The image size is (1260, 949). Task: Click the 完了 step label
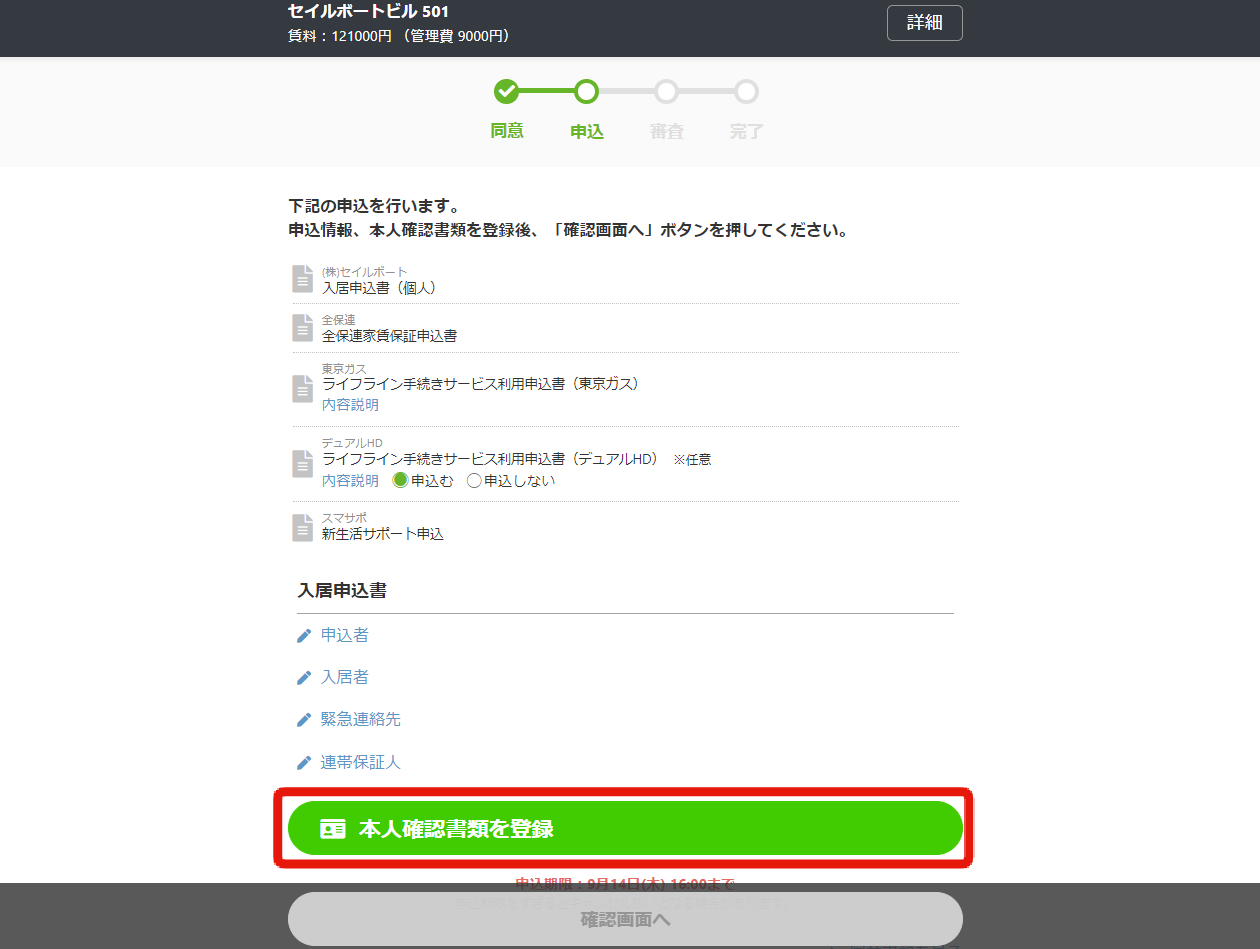pos(746,131)
